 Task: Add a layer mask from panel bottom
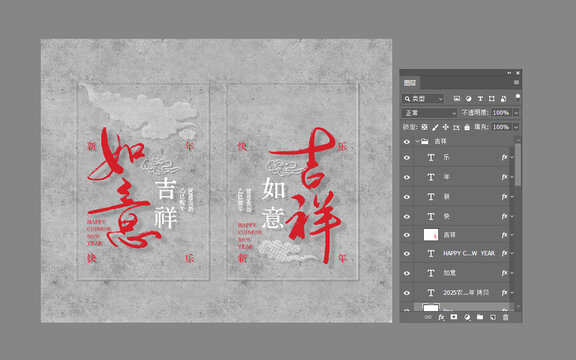(x=454, y=317)
